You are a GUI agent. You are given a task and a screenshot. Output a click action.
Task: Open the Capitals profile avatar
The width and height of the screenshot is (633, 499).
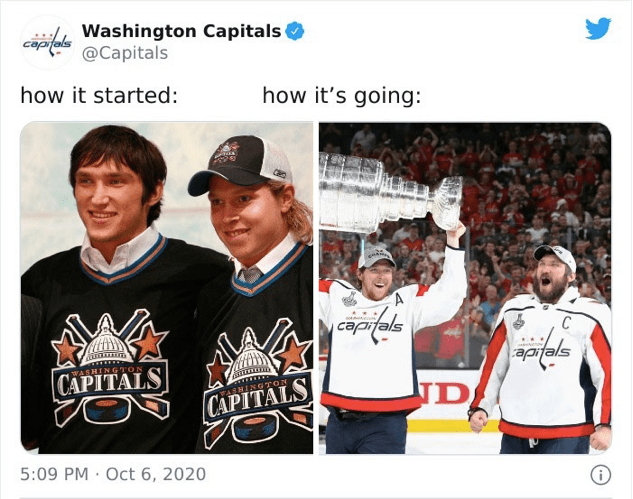48,43
